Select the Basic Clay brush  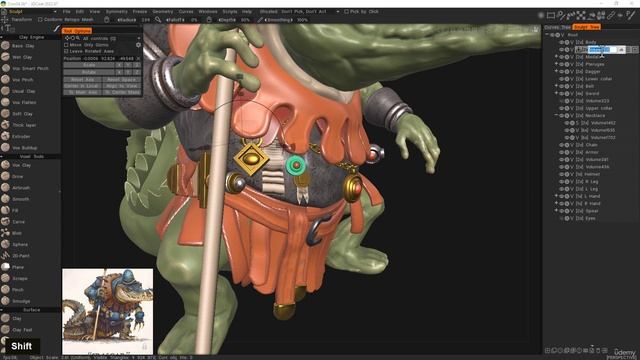coord(22,46)
